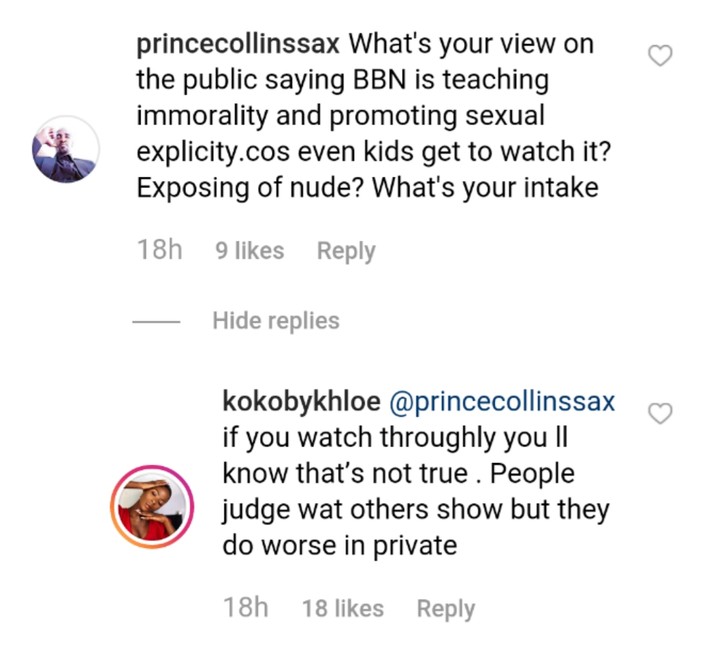The image size is (720, 646).
Task: Open the kokobykhloe username link
Action: pyautogui.click(x=300, y=402)
